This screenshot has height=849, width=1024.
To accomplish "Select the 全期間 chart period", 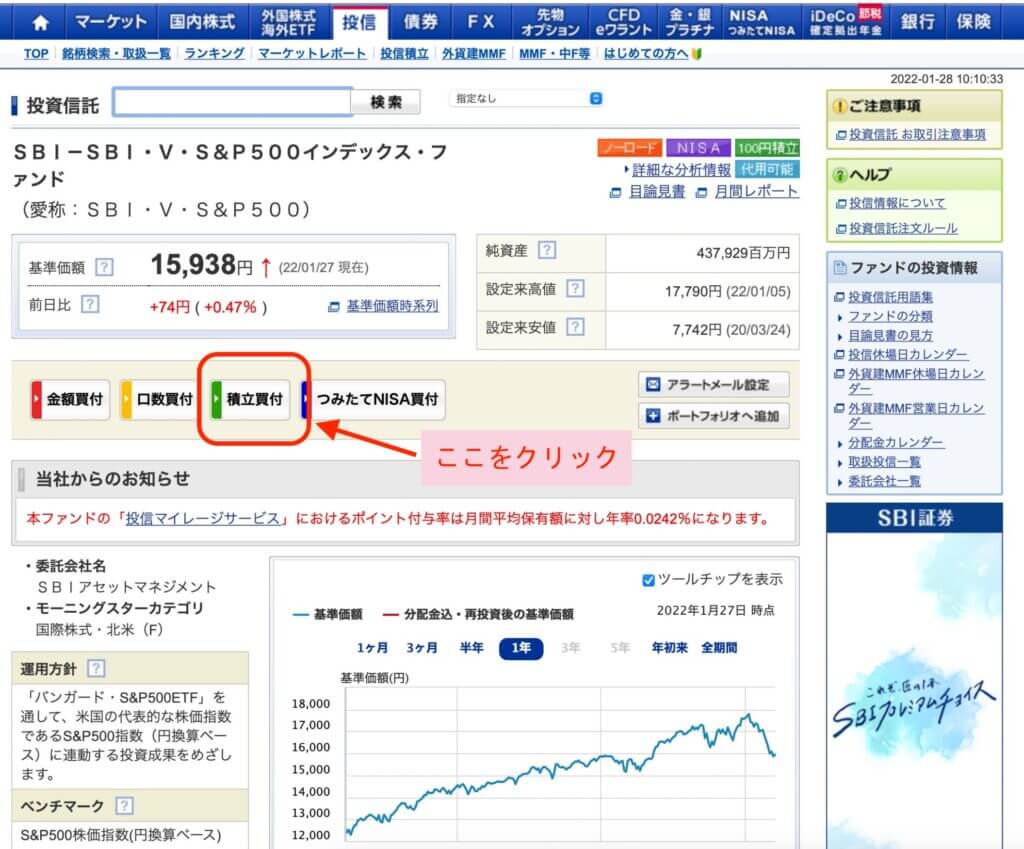I will click(719, 648).
